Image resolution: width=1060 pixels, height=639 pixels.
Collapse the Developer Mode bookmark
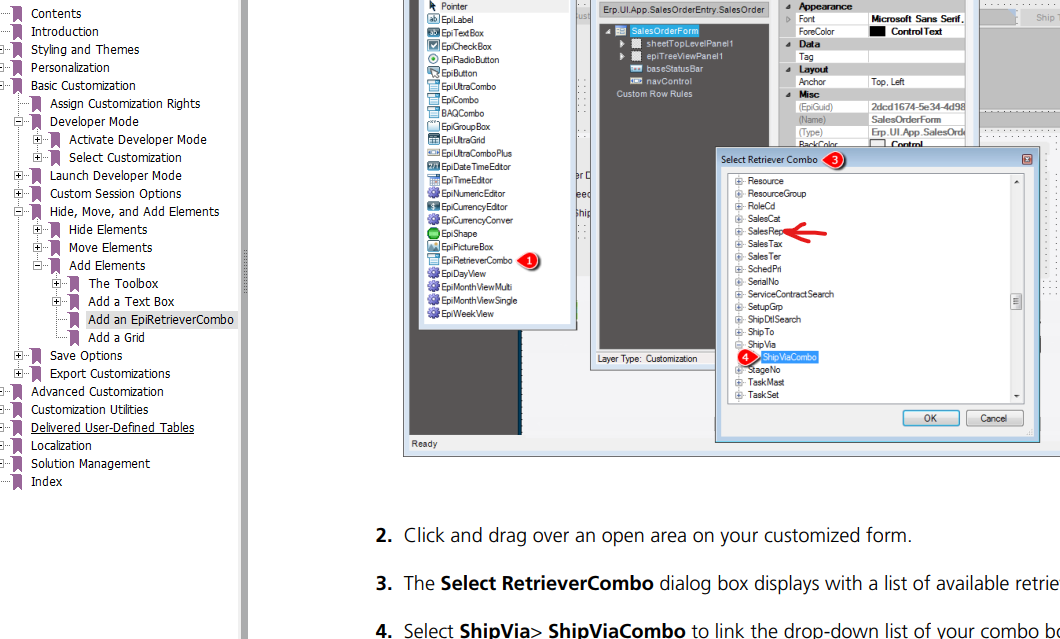pos(19,122)
